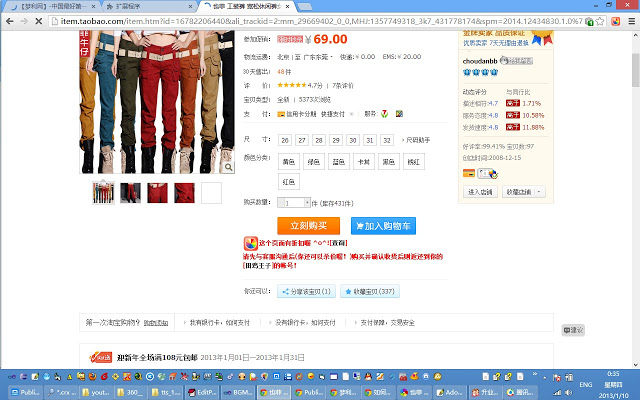This screenshot has width=640, height=400.
Task: Select size 26
Action: (285, 140)
